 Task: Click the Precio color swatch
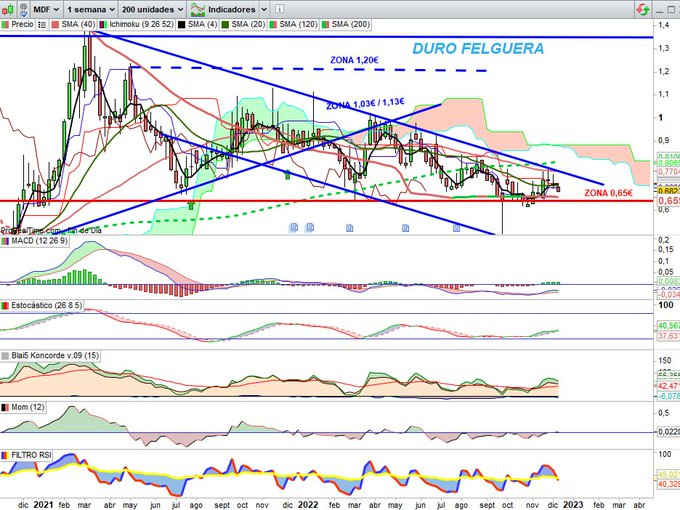point(5,25)
